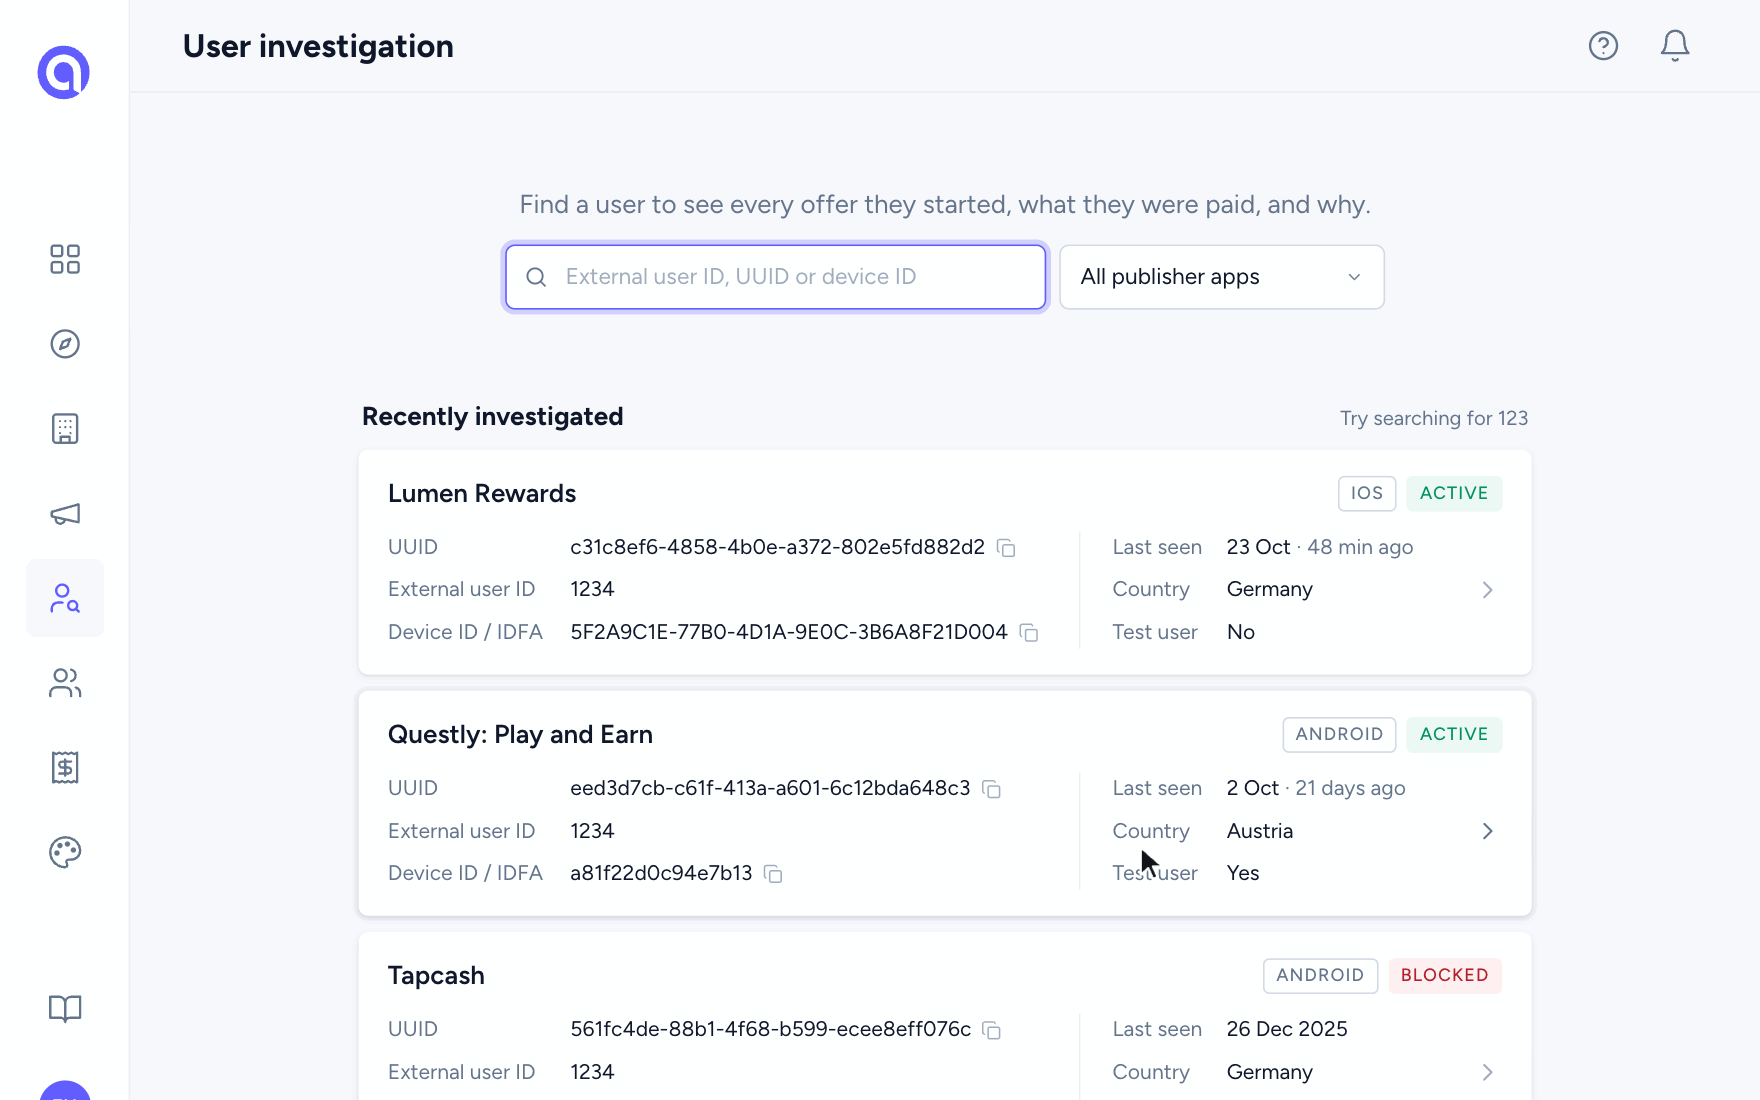Click the ACTIVE badge on Lumen Rewards

pyautogui.click(x=1454, y=493)
